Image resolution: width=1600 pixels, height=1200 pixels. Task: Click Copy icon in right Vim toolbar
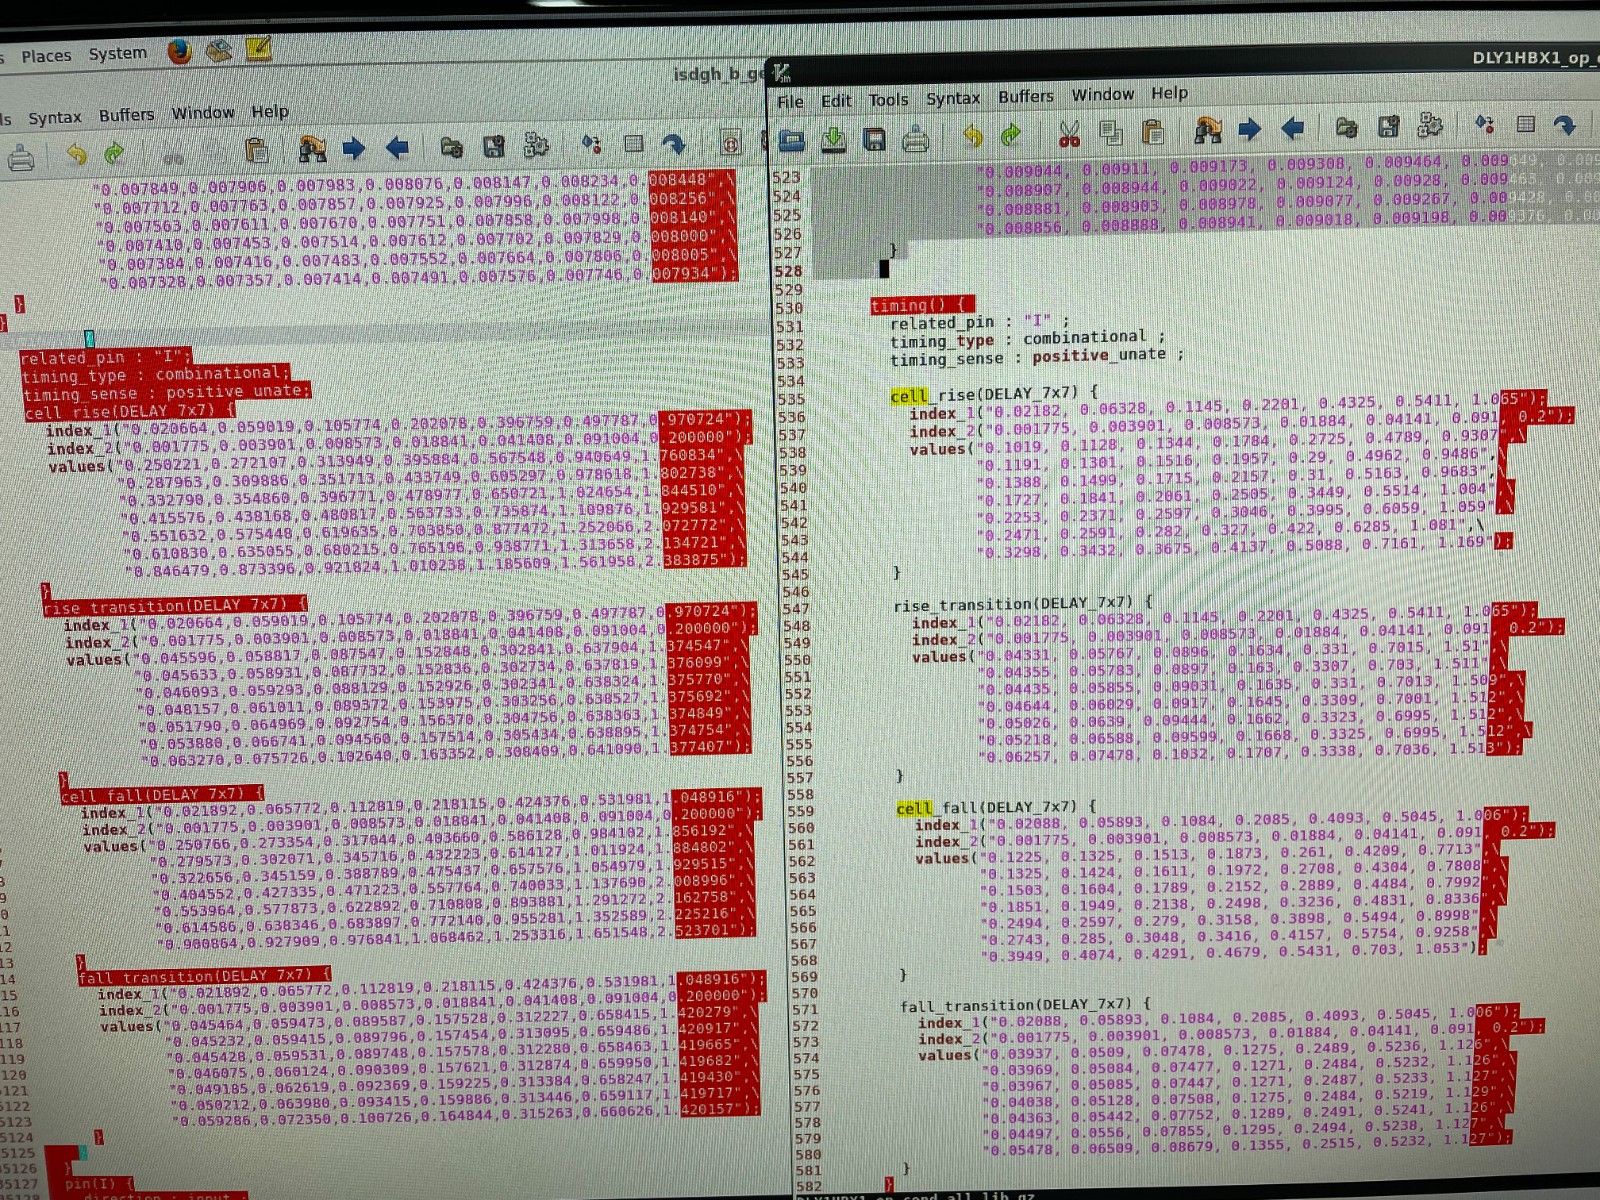(1110, 132)
